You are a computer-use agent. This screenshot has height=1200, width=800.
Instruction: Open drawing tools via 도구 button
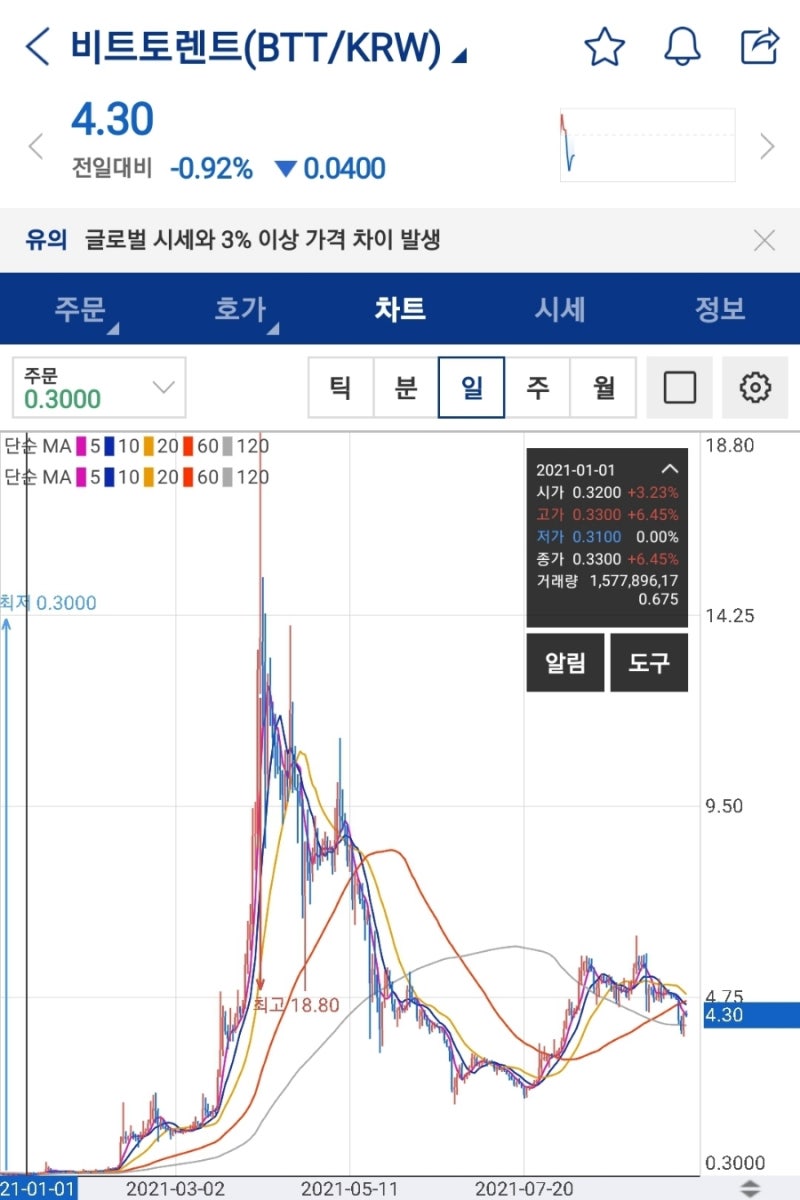650,662
